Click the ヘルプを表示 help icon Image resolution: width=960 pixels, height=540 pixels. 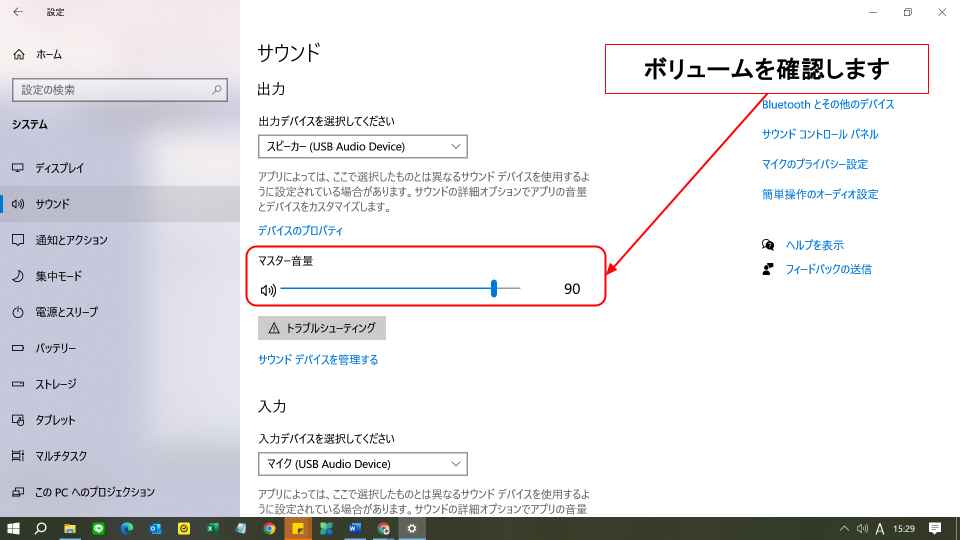pyautogui.click(x=768, y=245)
